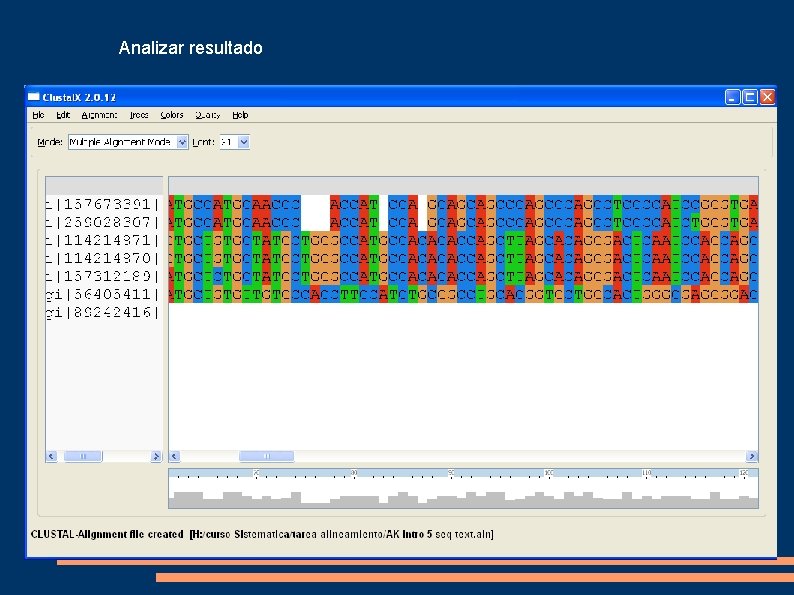Open the Quality menu
The height and width of the screenshot is (595, 794).
tap(208, 115)
